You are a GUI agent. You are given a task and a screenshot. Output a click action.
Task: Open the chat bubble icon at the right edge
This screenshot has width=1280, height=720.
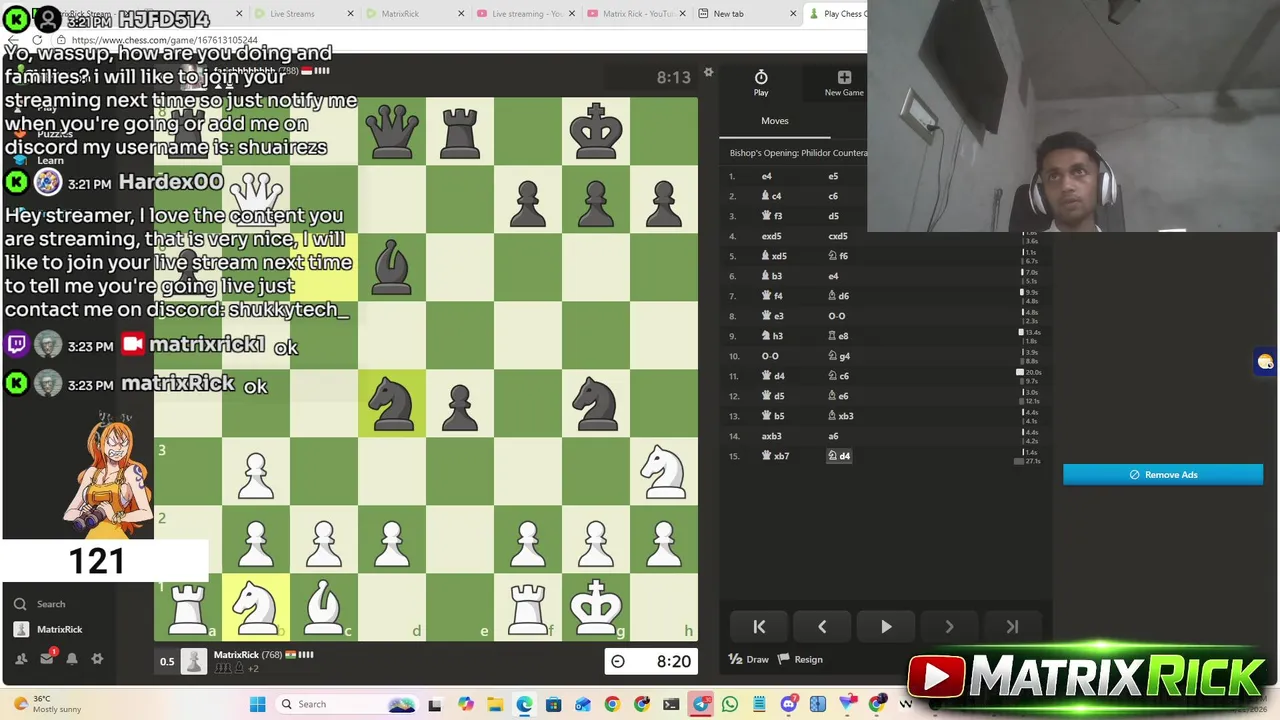[1266, 362]
